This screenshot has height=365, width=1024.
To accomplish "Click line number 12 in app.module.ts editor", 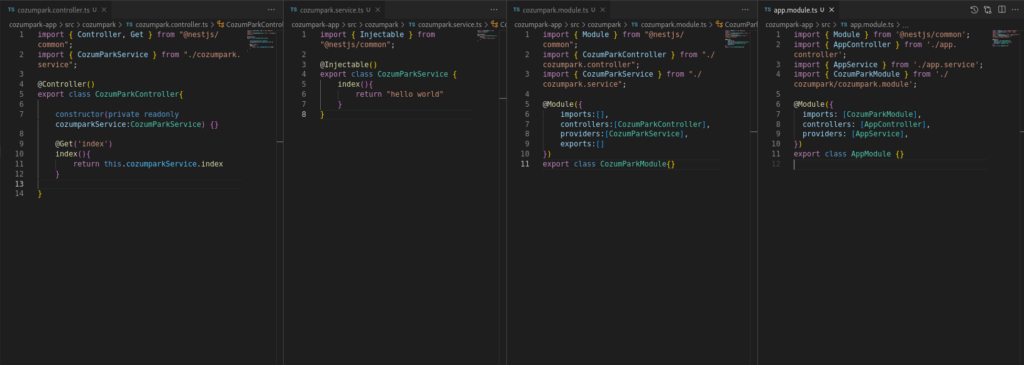I will 776,164.
